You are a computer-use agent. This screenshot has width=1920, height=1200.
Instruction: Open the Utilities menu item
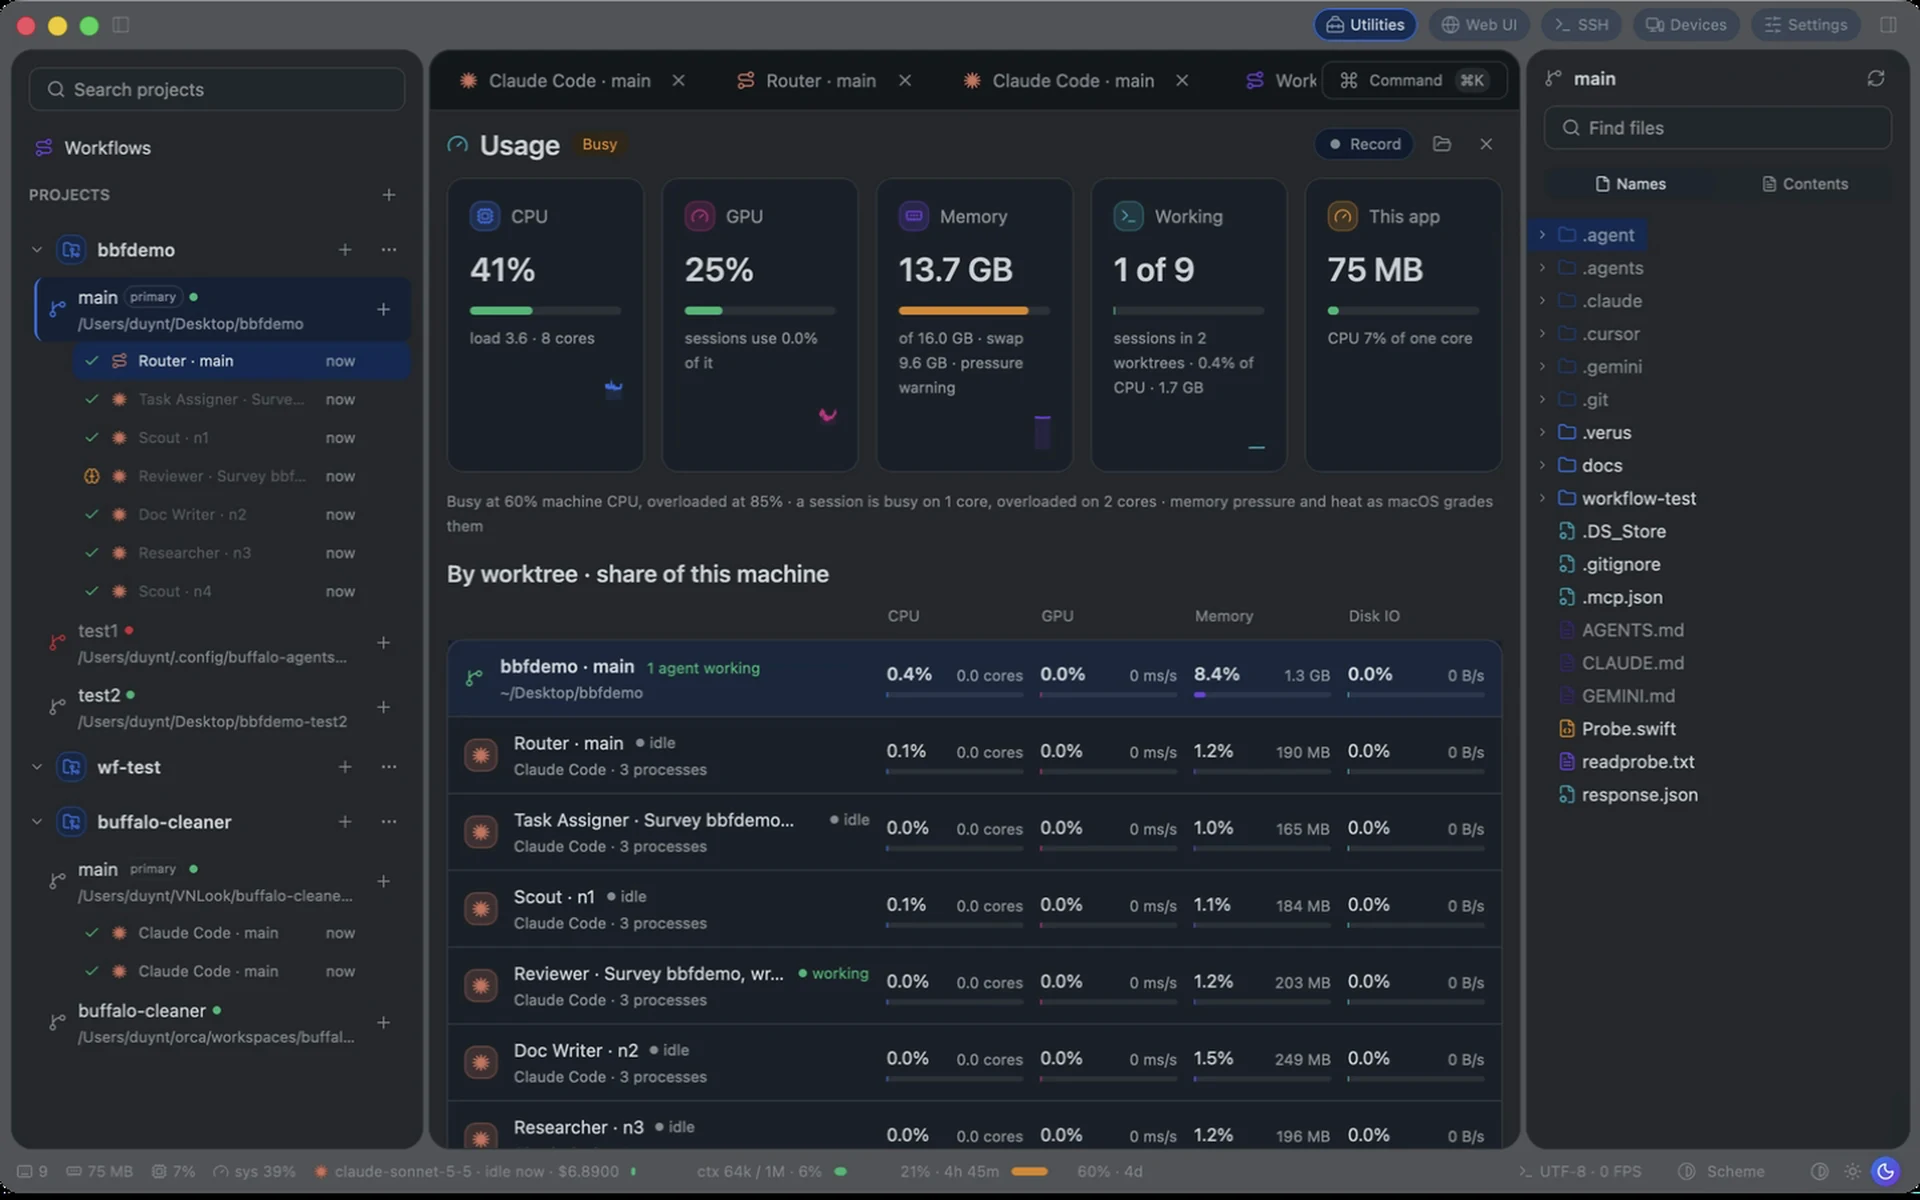pos(1365,25)
